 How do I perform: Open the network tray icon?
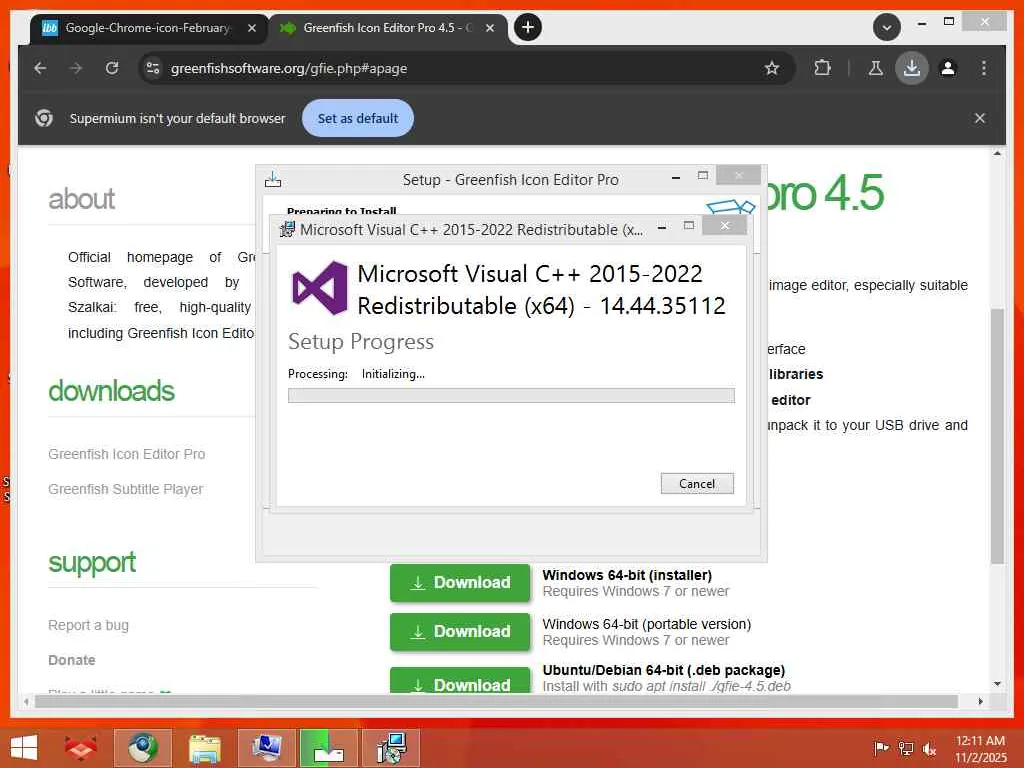(906, 748)
